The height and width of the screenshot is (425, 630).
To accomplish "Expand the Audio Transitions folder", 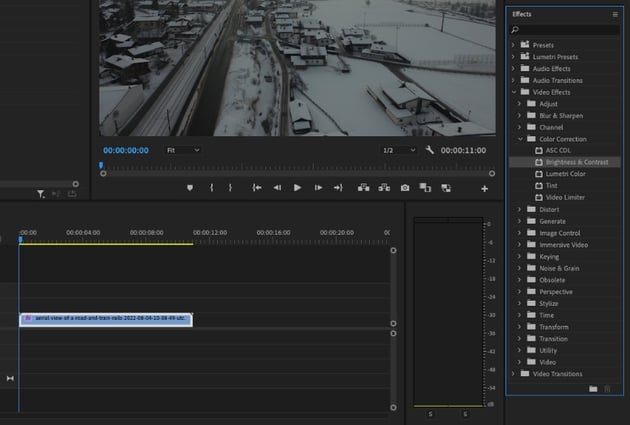I will (513, 80).
